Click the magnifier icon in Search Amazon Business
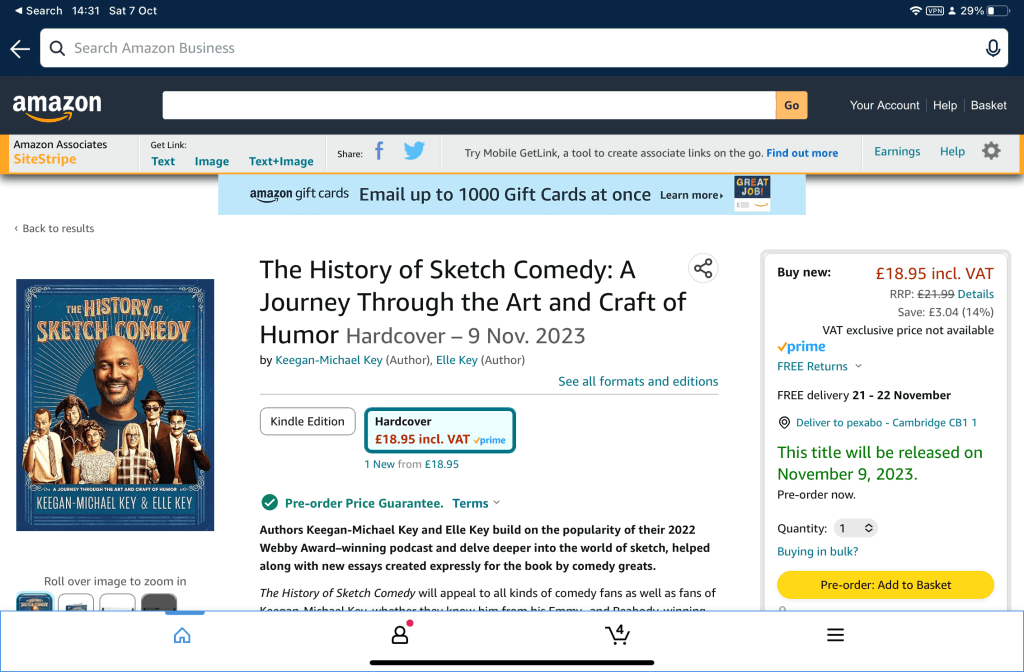The width and height of the screenshot is (1024, 672). coord(57,48)
